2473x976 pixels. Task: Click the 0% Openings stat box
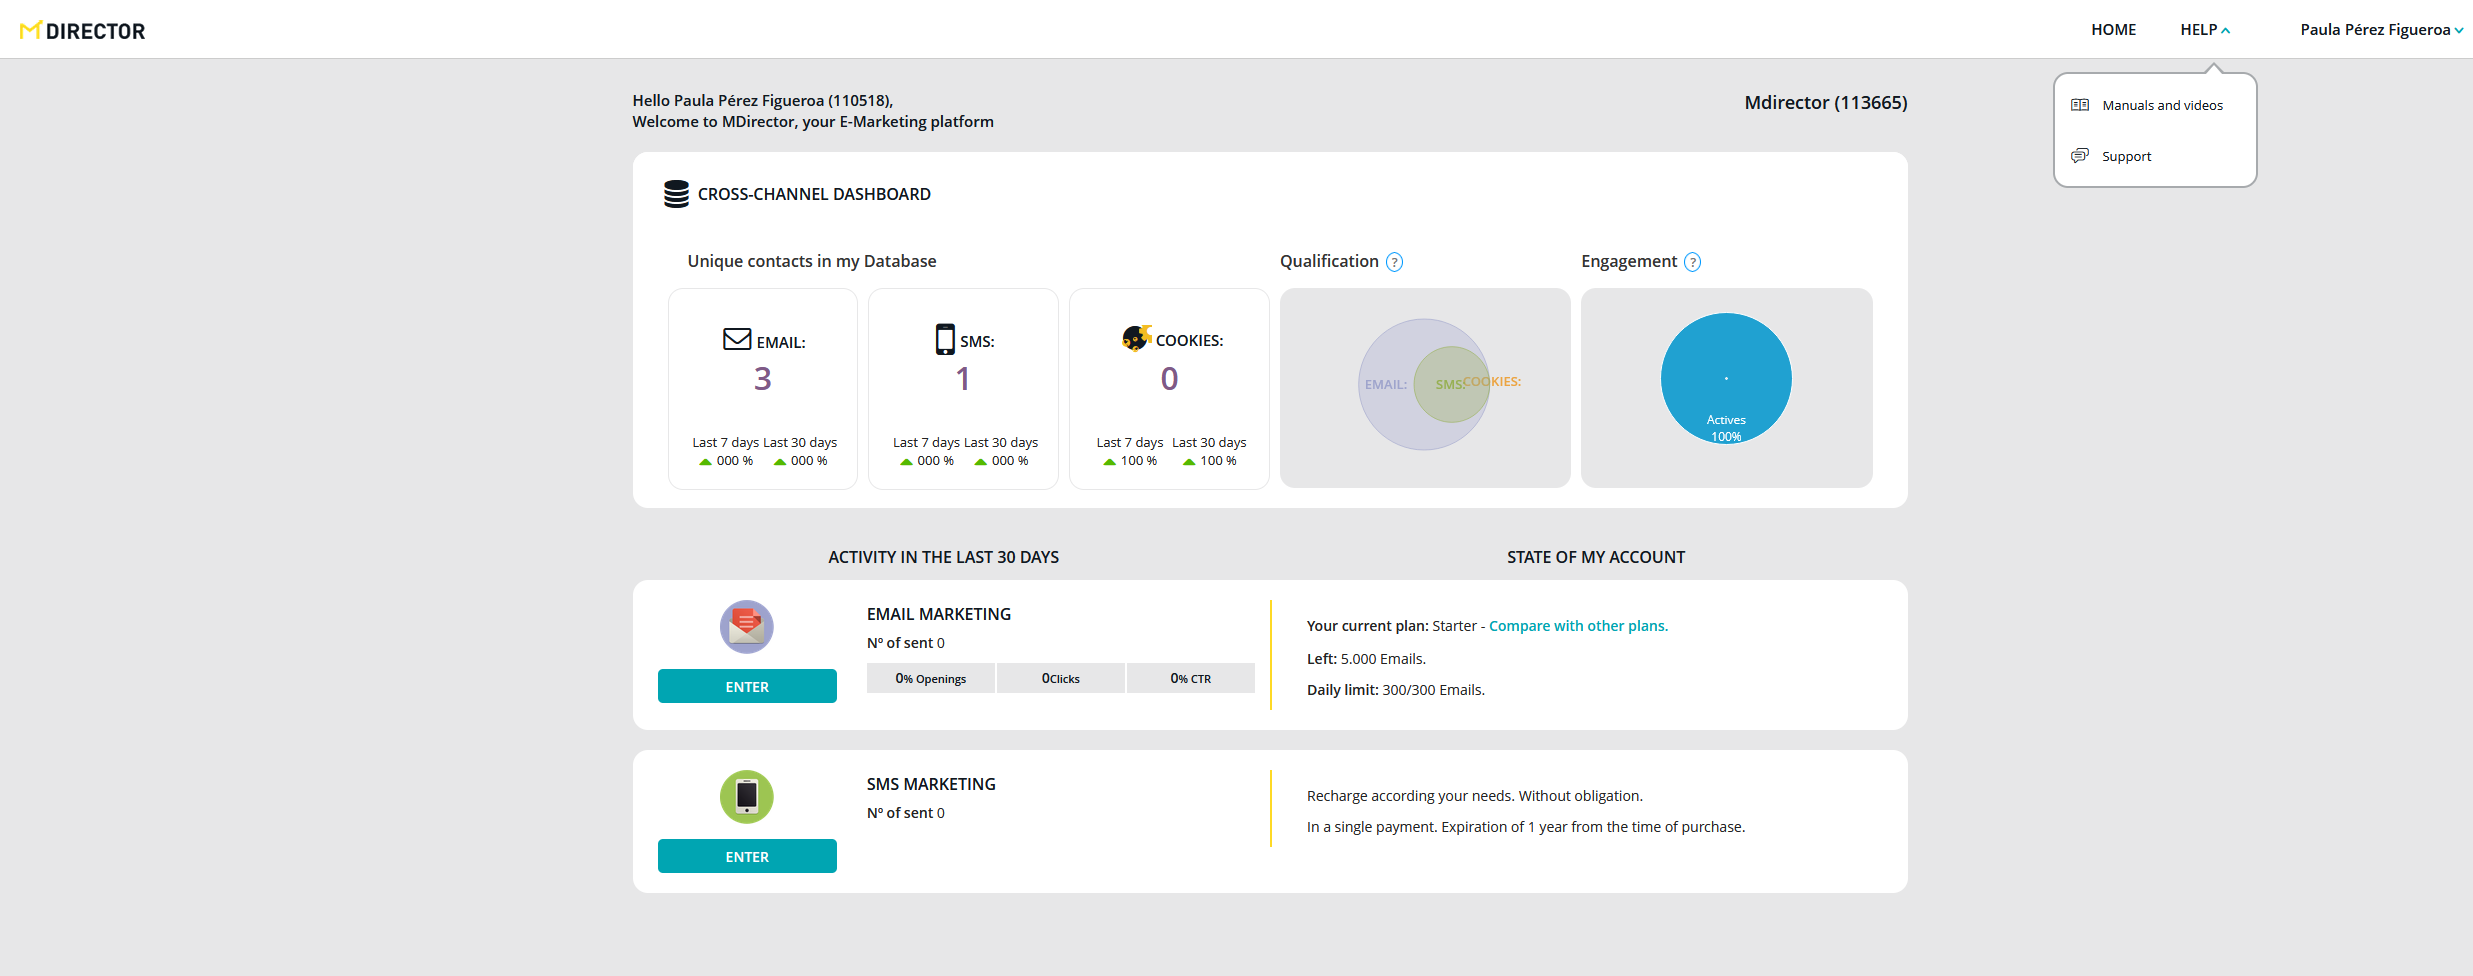pyautogui.click(x=930, y=678)
